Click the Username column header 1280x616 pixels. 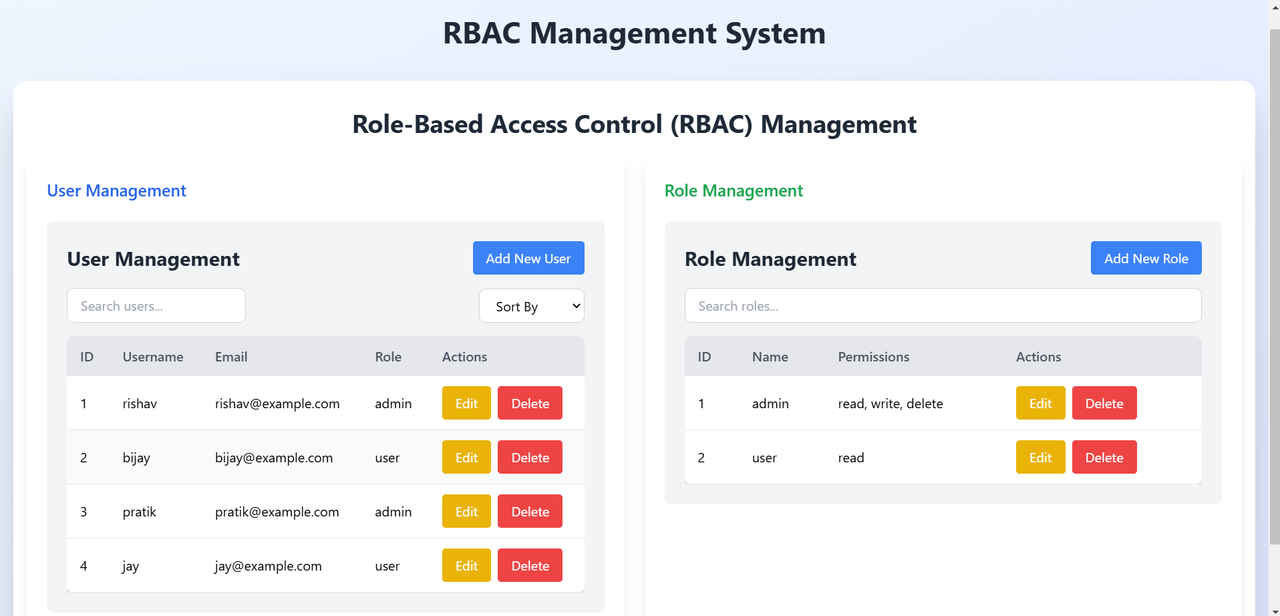tap(153, 357)
